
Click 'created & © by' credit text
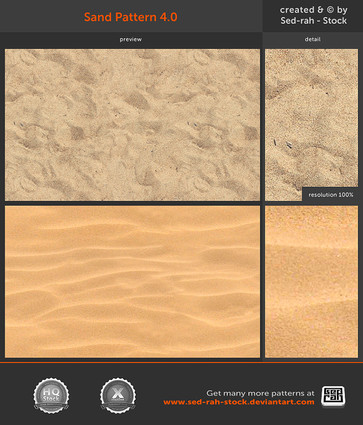313,10
